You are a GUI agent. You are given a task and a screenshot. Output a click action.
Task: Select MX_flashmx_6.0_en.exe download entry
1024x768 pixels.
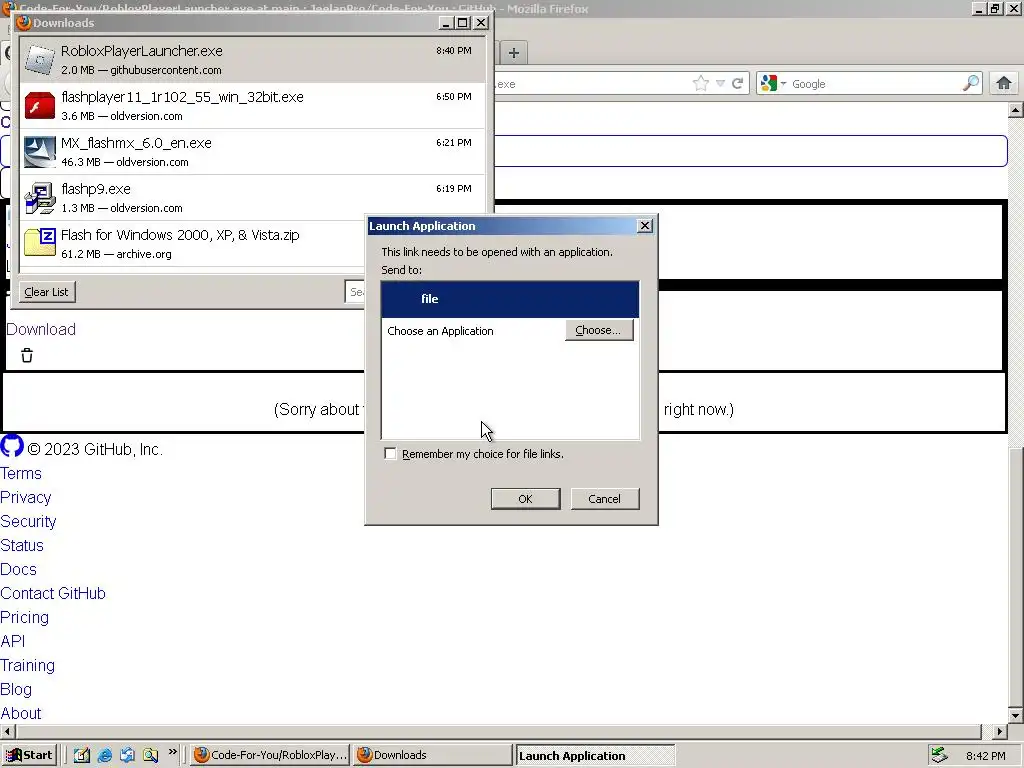tap(253, 152)
